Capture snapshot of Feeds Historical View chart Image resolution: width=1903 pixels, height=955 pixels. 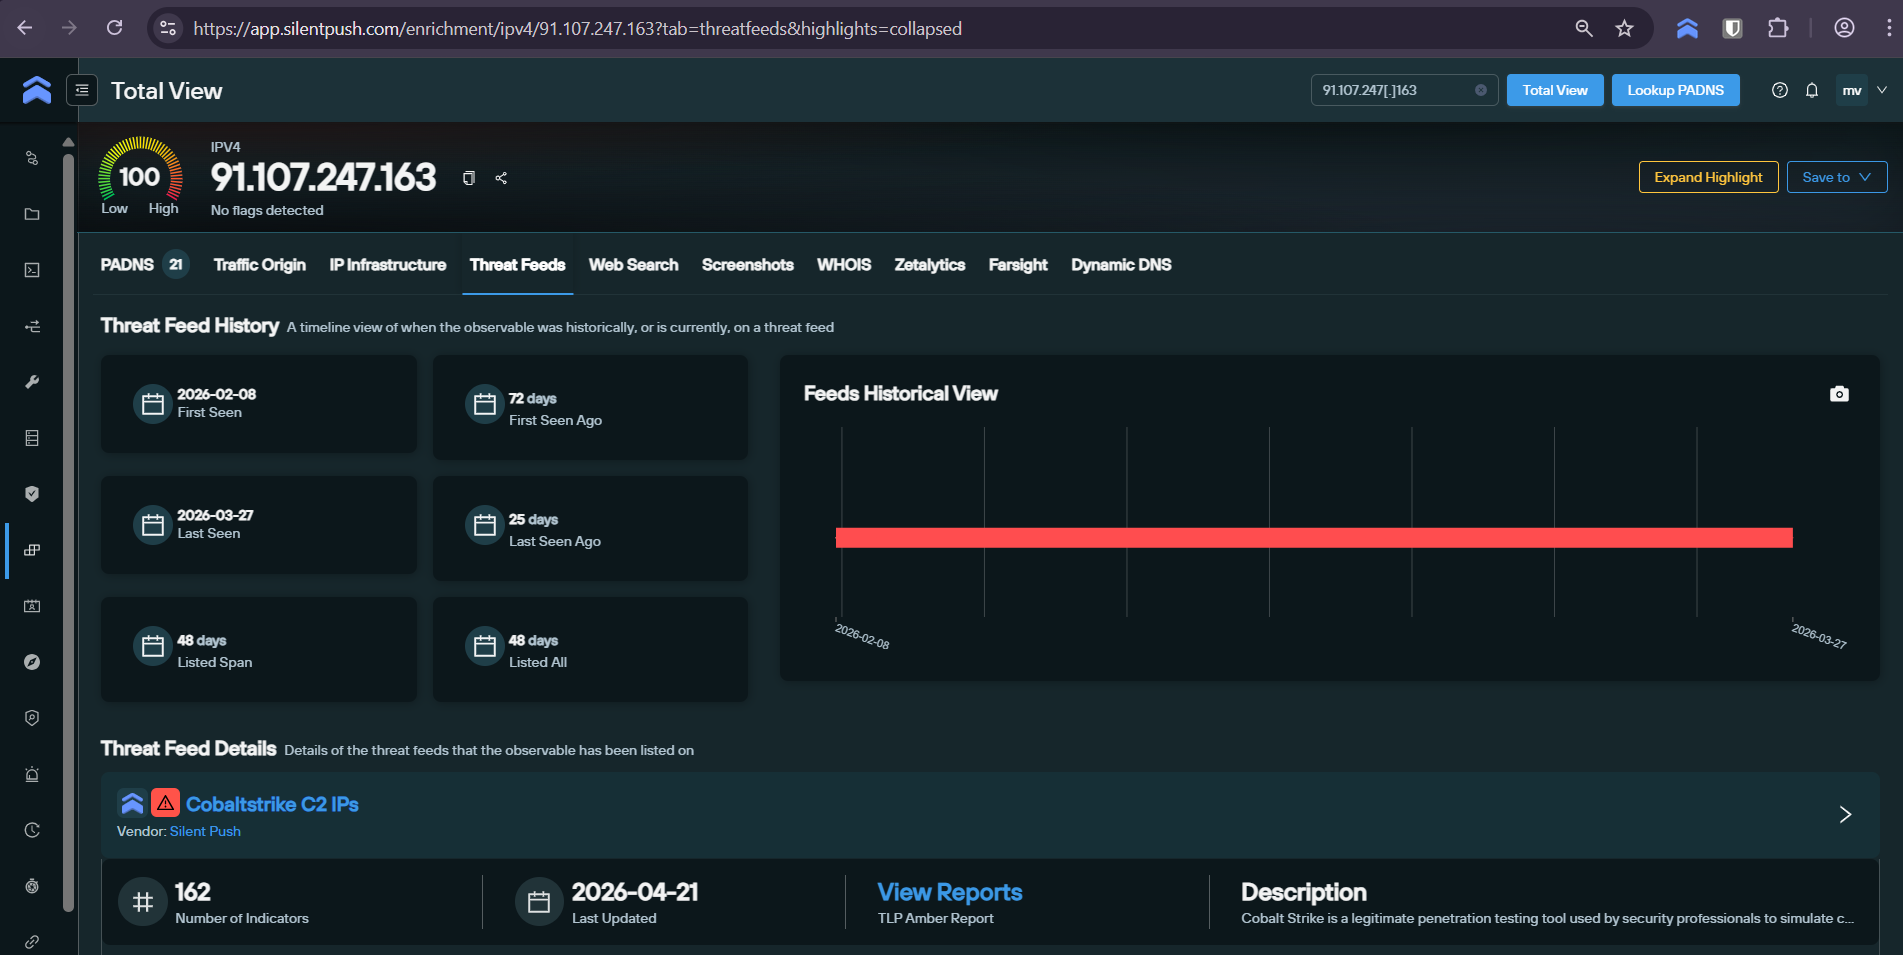pyautogui.click(x=1839, y=393)
